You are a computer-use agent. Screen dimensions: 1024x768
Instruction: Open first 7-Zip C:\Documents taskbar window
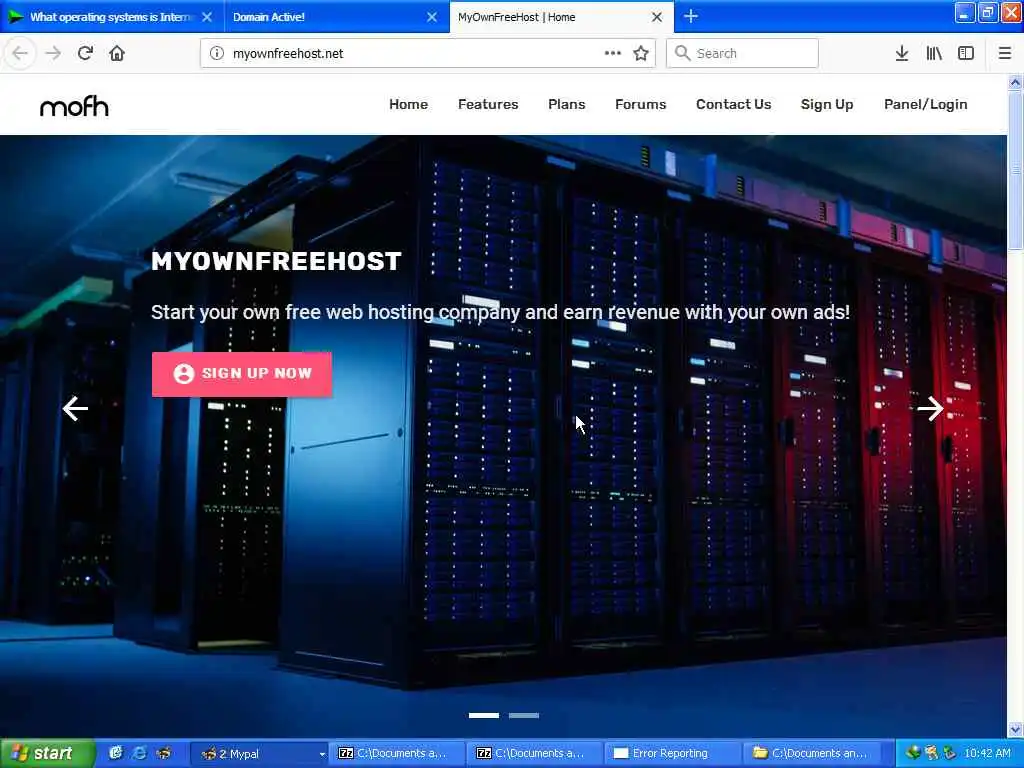[396, 754]
